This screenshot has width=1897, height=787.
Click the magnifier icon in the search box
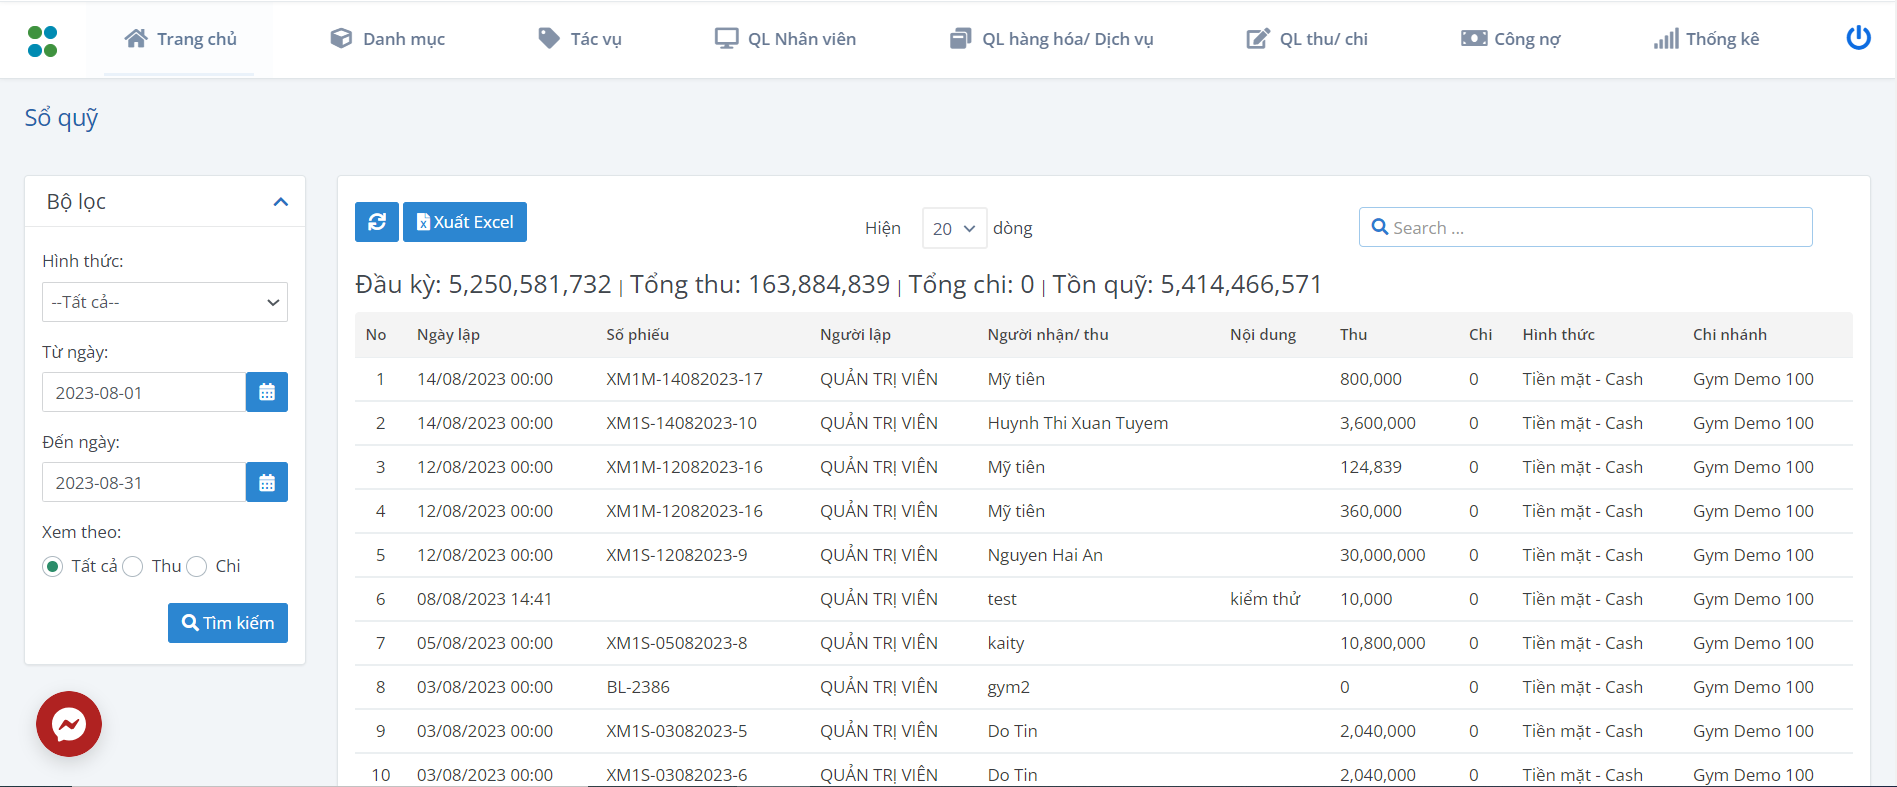pos(1380,227)
